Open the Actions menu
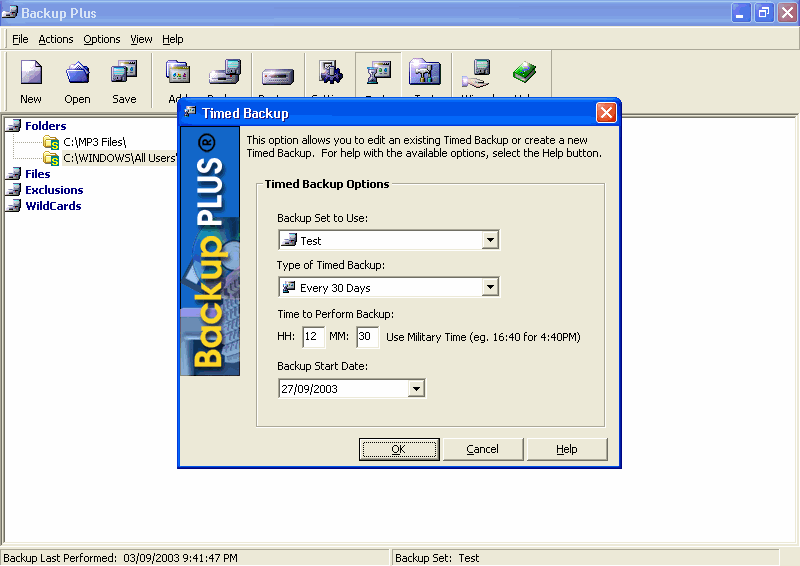800x566 pixels. tap(56, 39)
